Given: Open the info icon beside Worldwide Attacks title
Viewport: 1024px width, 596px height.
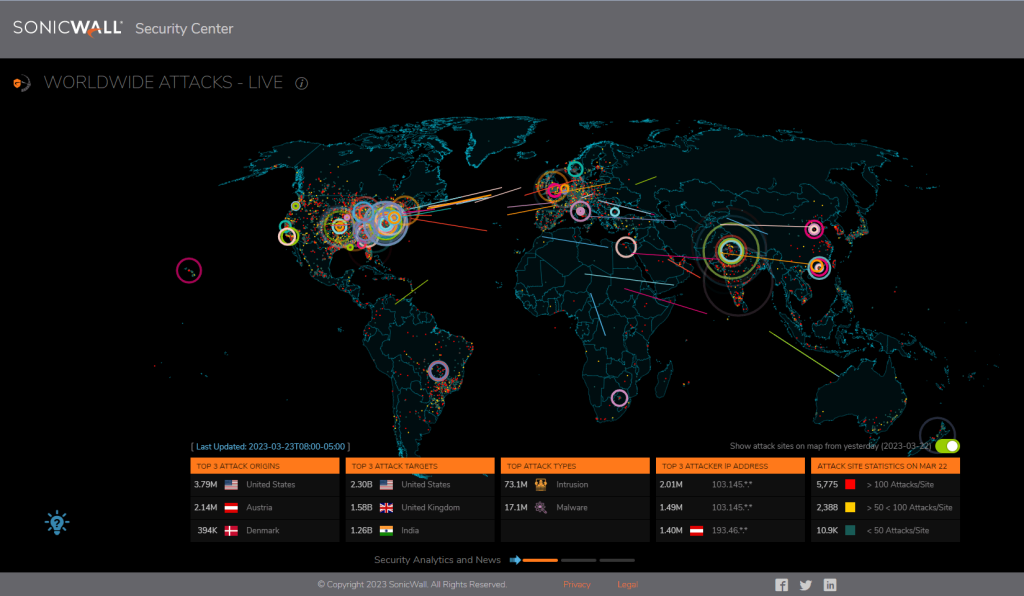Looking at the screenshot, I should 301,84.
